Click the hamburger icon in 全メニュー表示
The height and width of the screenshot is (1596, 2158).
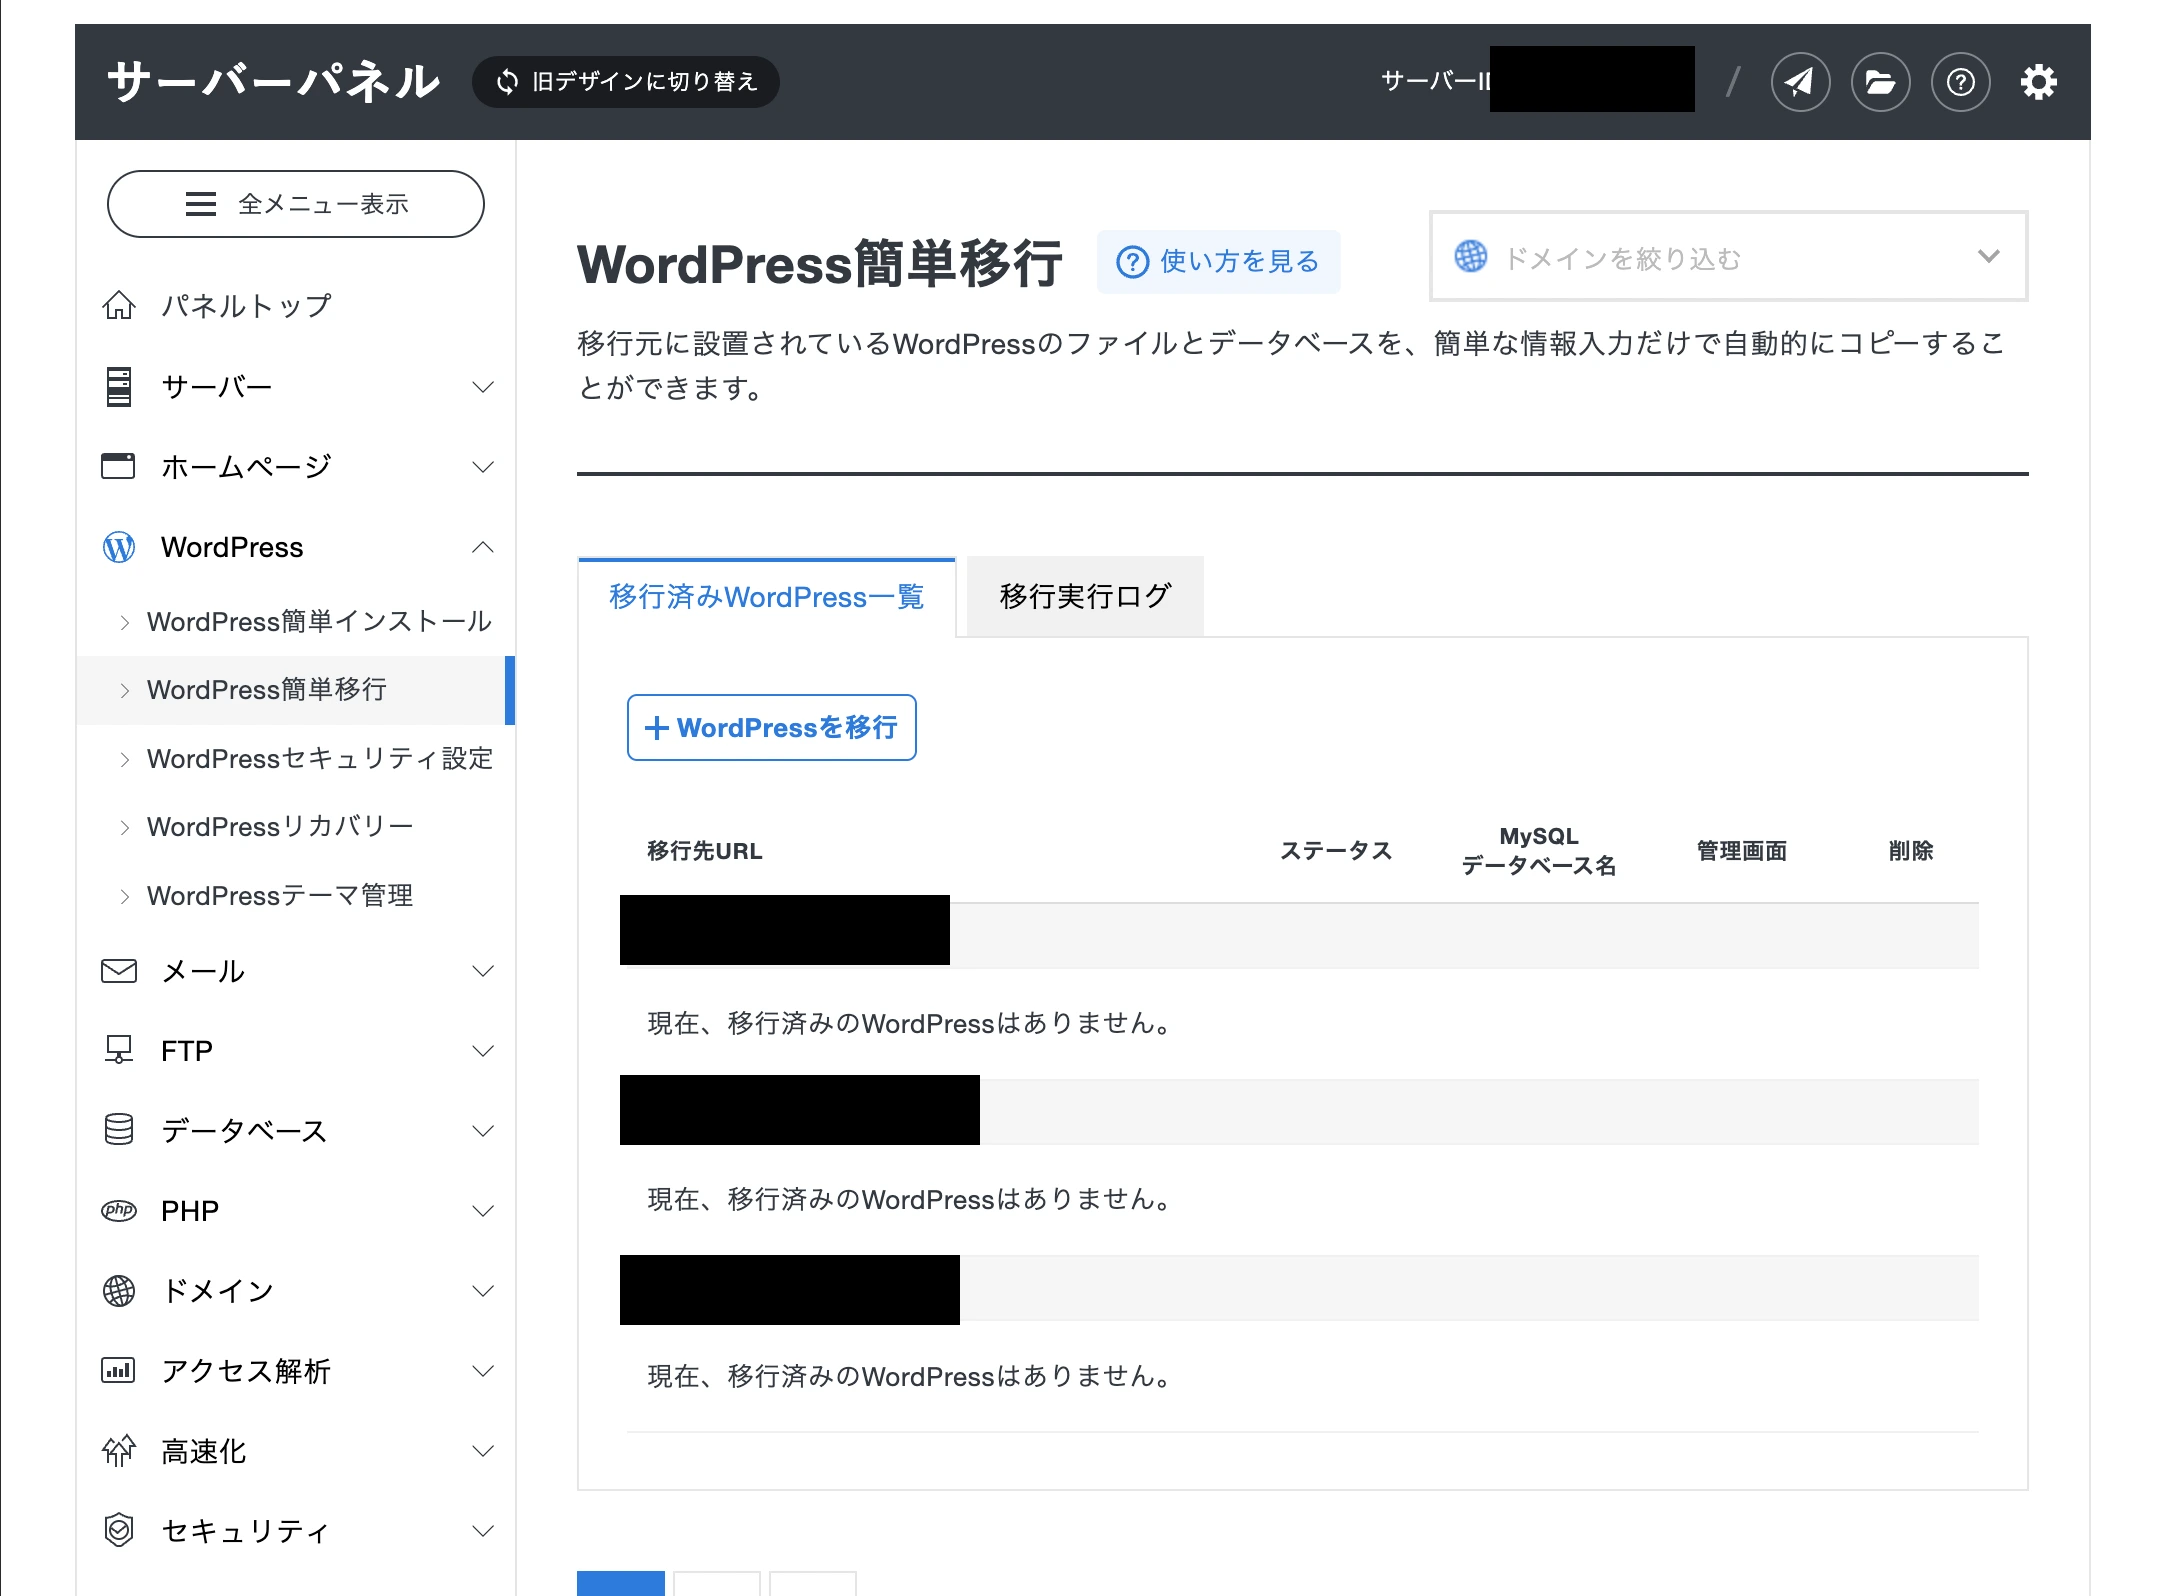point(201,204)
